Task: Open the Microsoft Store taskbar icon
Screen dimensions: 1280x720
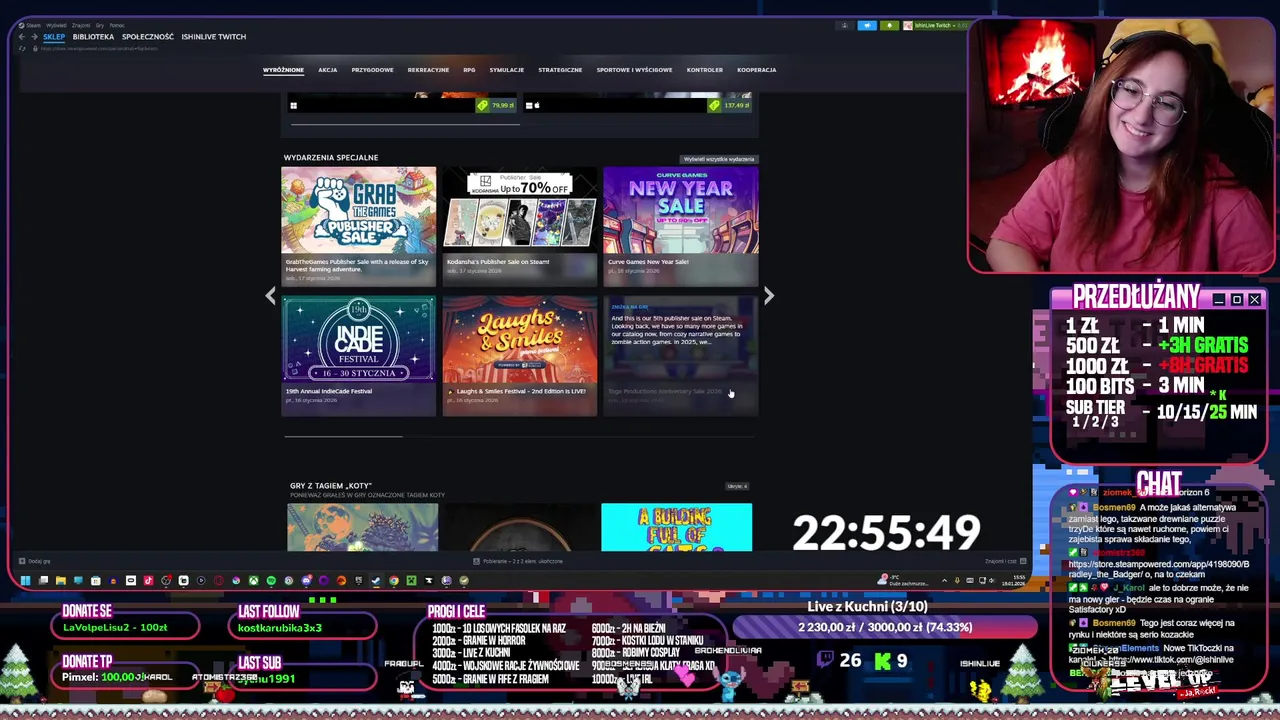Action: (x=95, y=580)
